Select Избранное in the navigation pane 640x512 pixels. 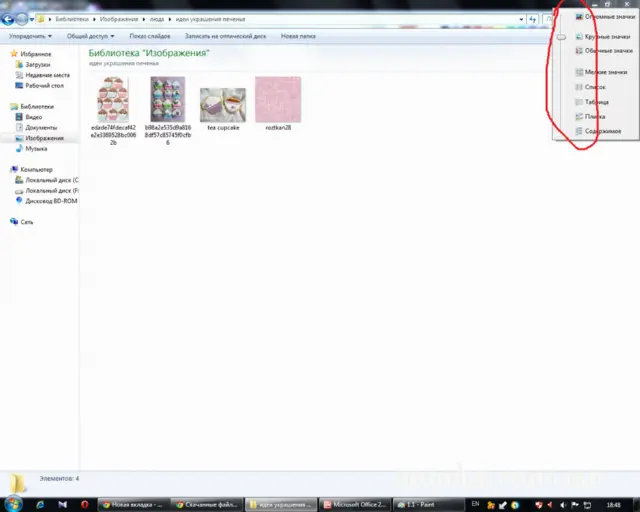coord(31,54)
